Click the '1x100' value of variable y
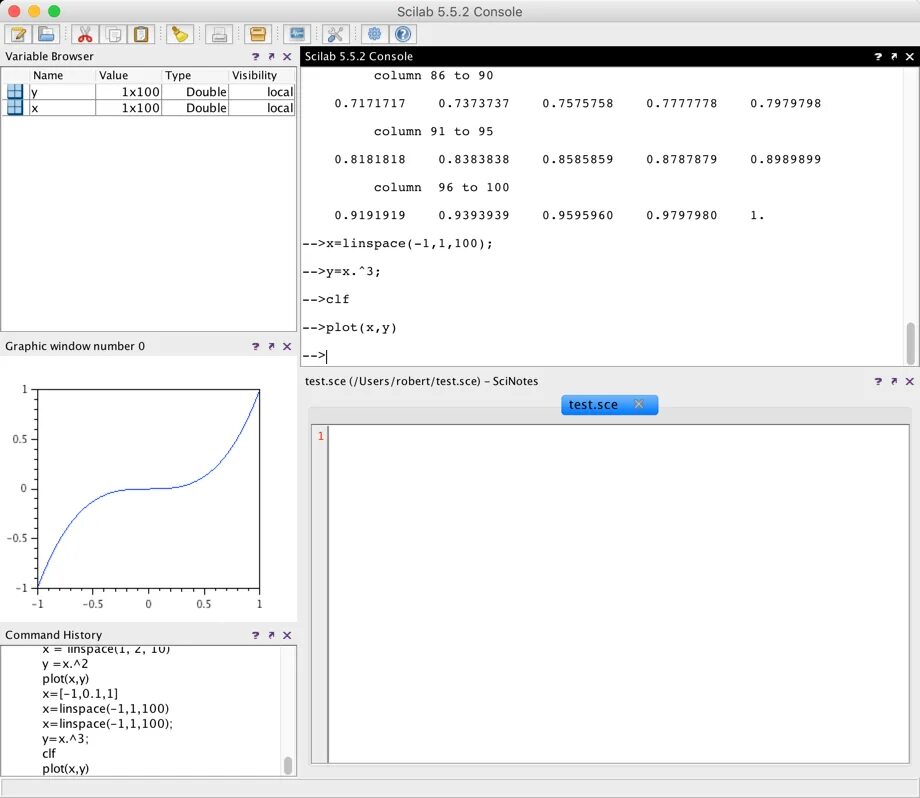920x798 pixels. coord(140,92)
